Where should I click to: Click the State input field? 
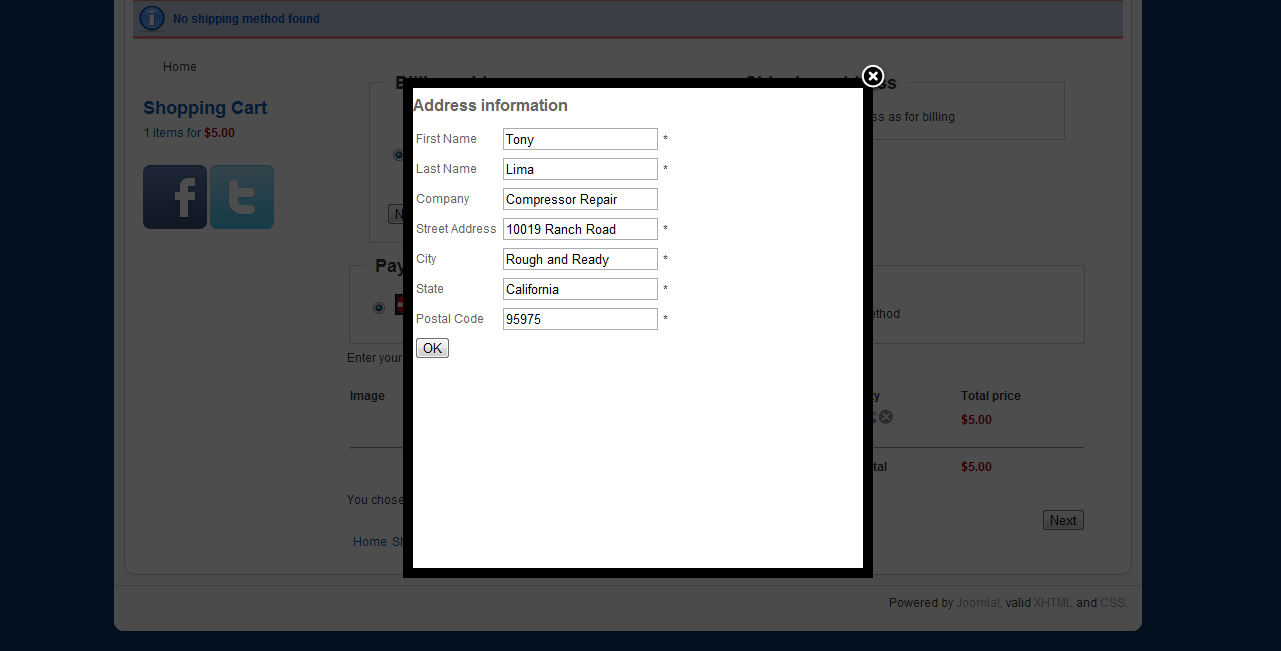coord(580,289)
